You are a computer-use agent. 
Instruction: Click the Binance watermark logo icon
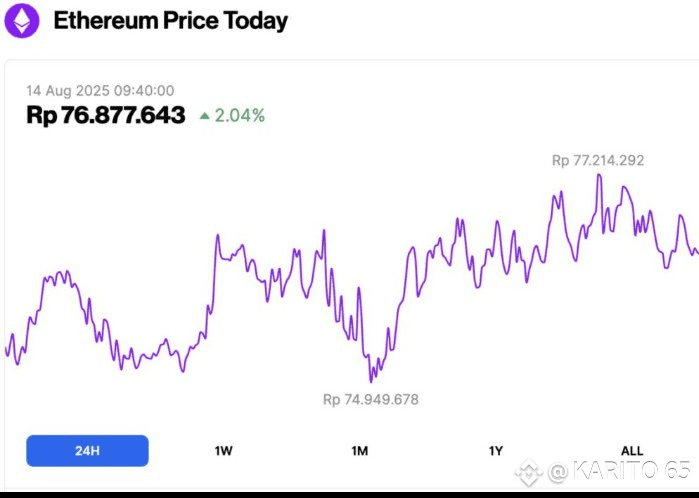coord(529,472)
